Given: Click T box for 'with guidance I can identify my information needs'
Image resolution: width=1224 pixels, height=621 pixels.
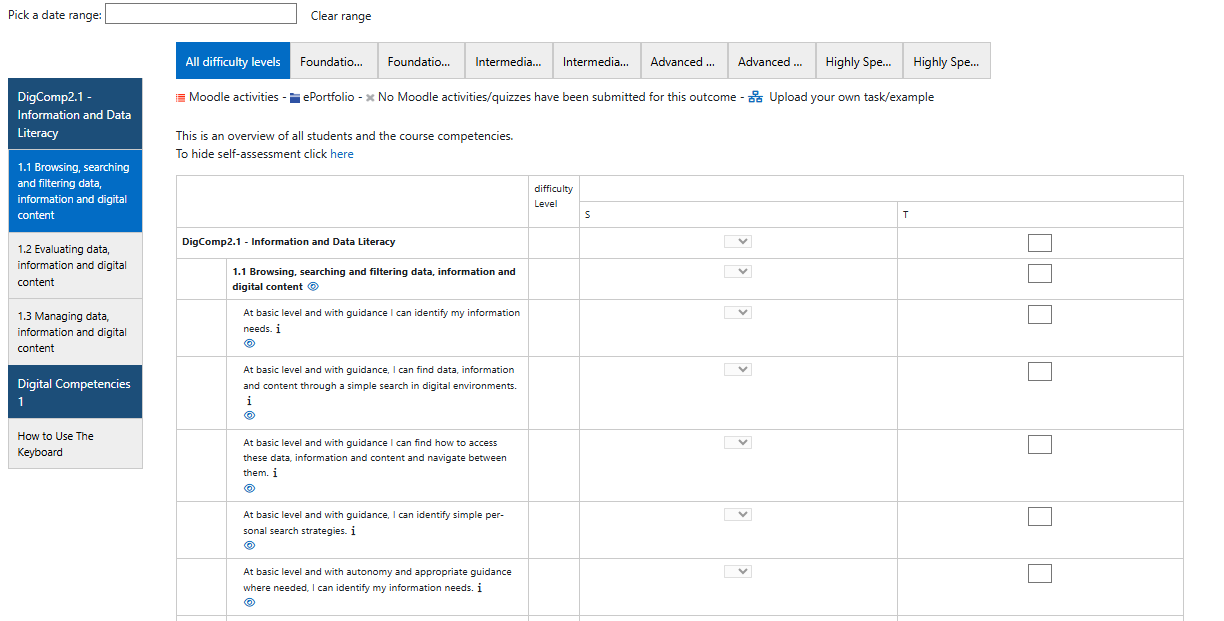Looking at the screenshot, I should (1040, 314).
